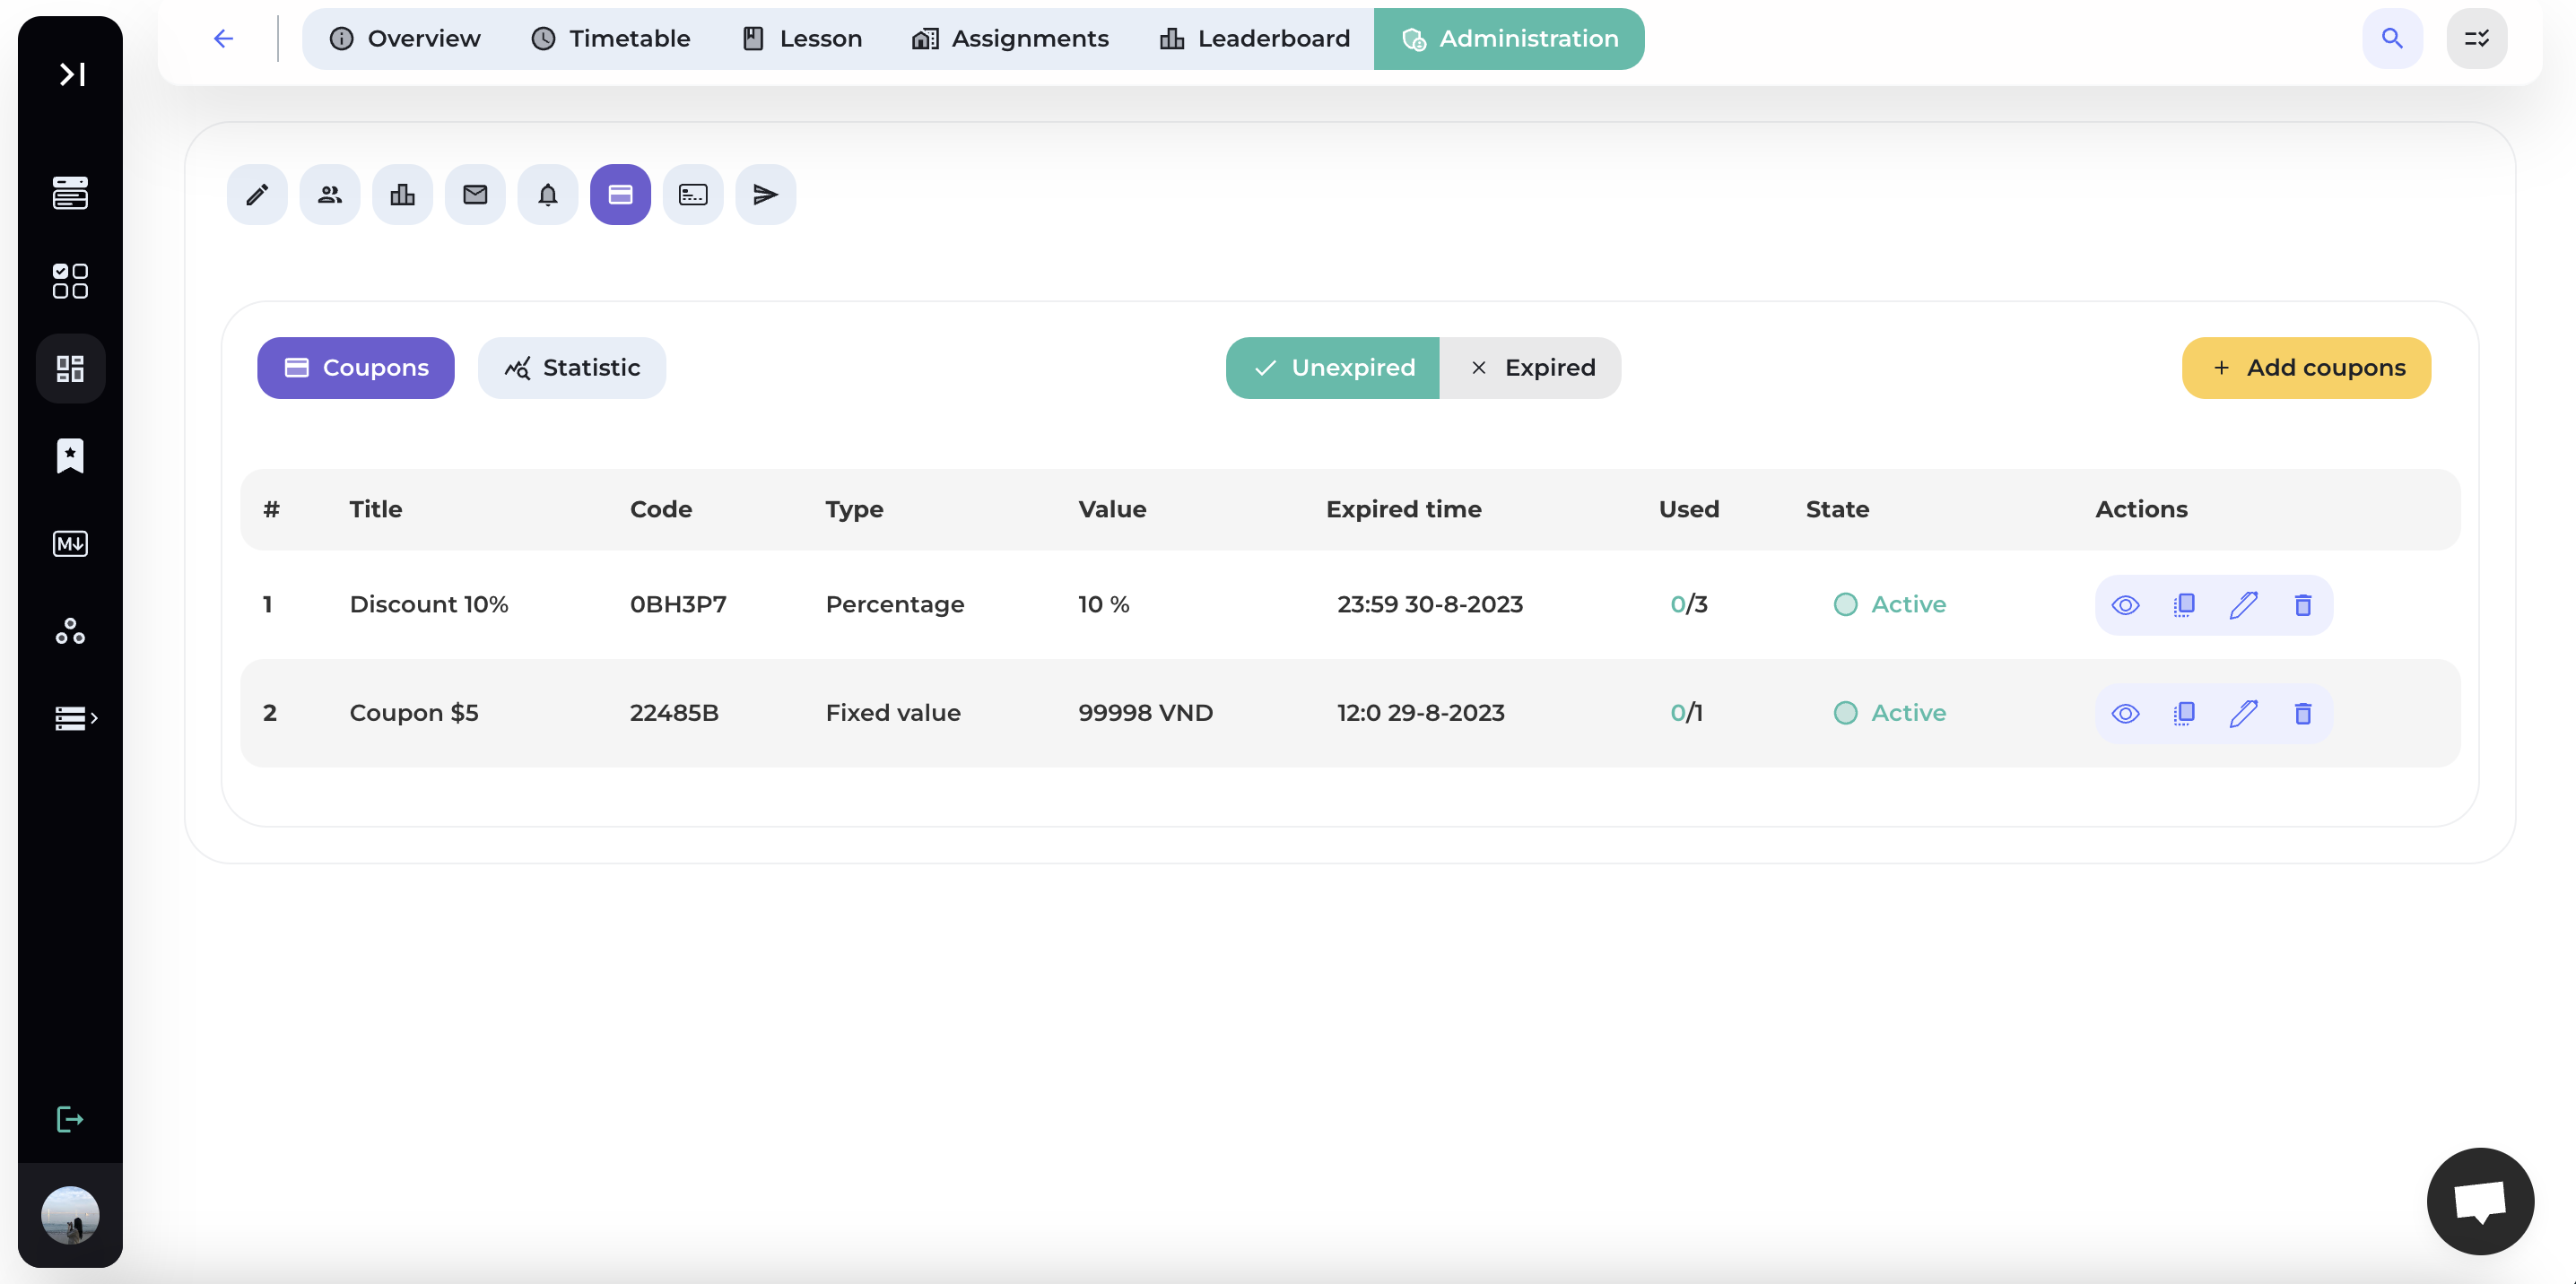The height and width of the screenshot is (1284, 2576).
Task: Open the certificate card admin tool
Action: coord(693,195)
